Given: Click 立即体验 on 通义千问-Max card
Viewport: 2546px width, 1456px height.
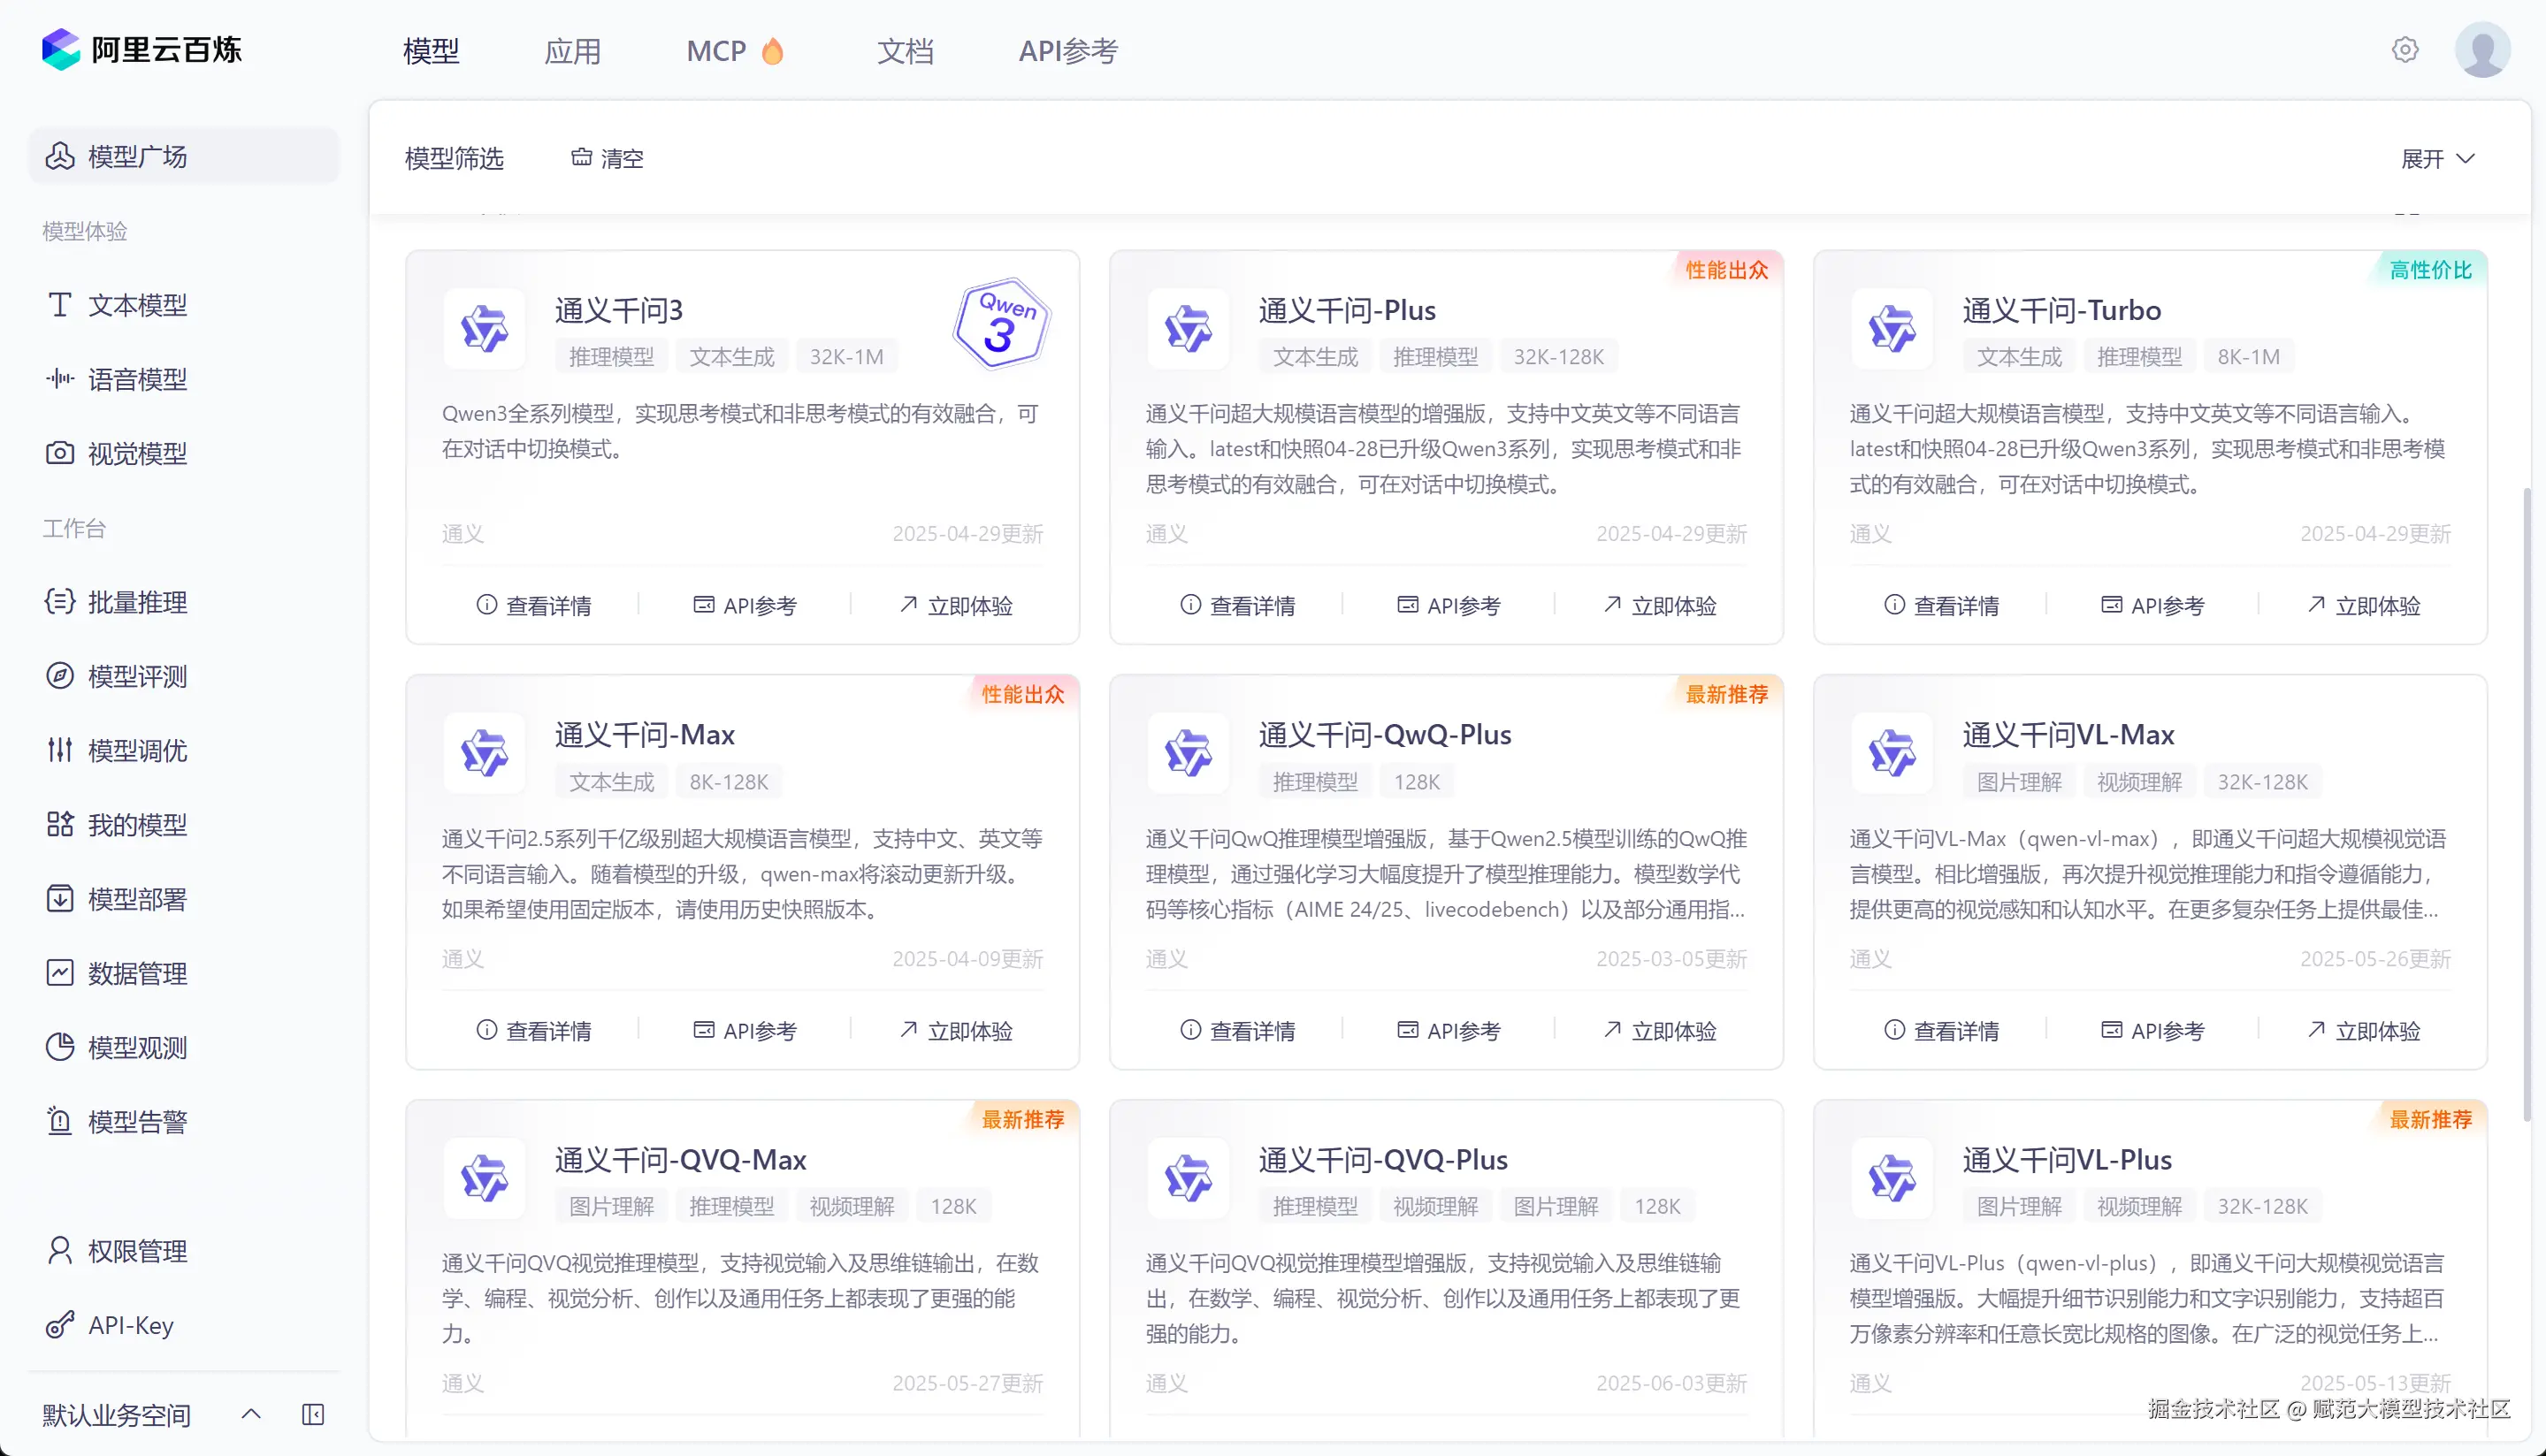Looking at the screenshot, I should pyautogui.click(x=955, y=1030).
